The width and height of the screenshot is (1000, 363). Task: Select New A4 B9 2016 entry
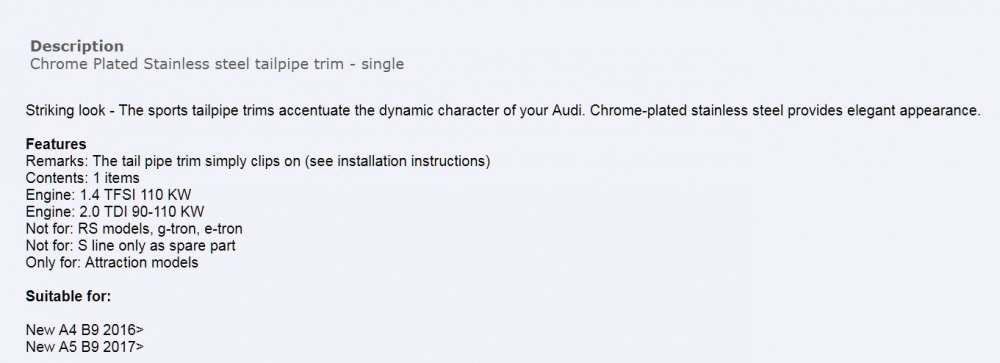(x=85, y=330)
